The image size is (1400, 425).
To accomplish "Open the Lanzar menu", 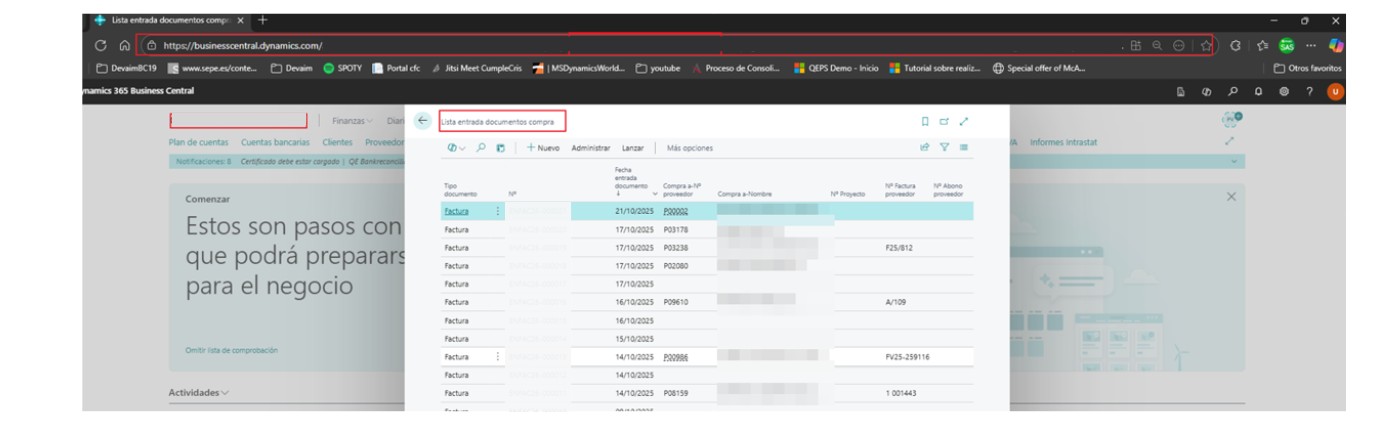I will click(x=633, y=148).
